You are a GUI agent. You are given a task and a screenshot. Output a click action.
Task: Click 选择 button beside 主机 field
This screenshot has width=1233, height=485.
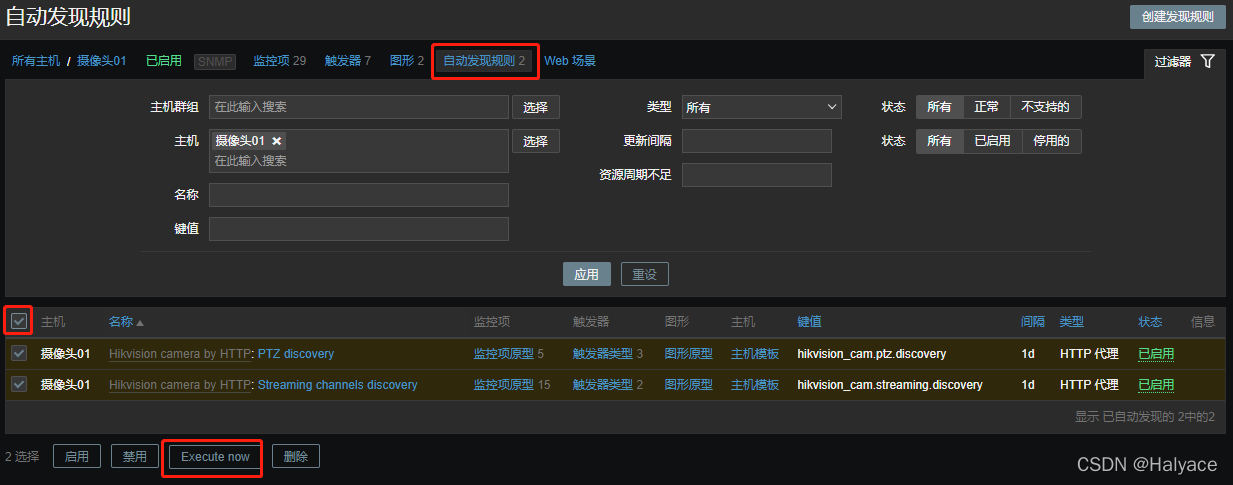(536, 141)
